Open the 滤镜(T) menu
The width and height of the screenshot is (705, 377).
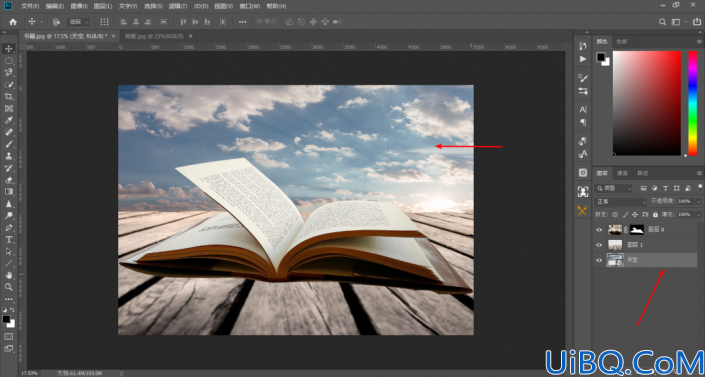point(178,6)
